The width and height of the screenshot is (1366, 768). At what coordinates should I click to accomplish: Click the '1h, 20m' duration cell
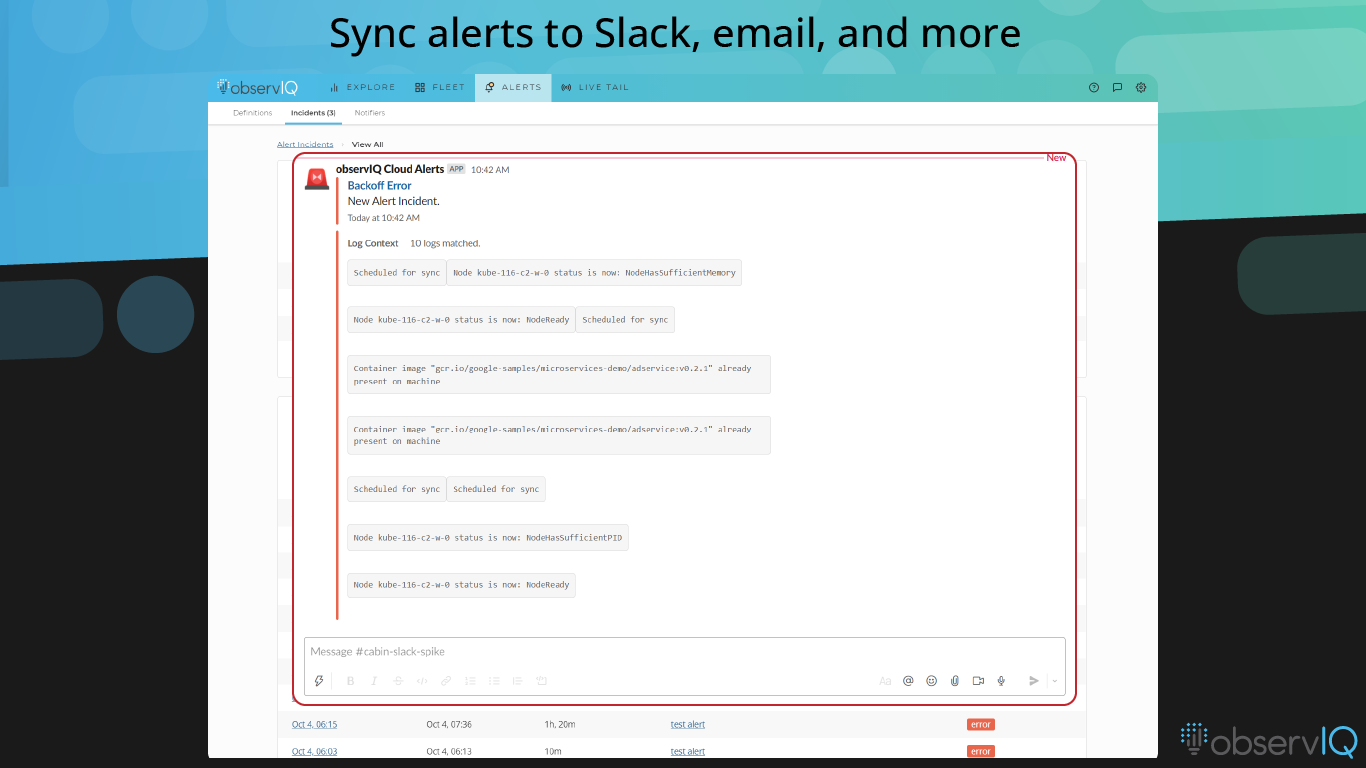coord(559,725)
